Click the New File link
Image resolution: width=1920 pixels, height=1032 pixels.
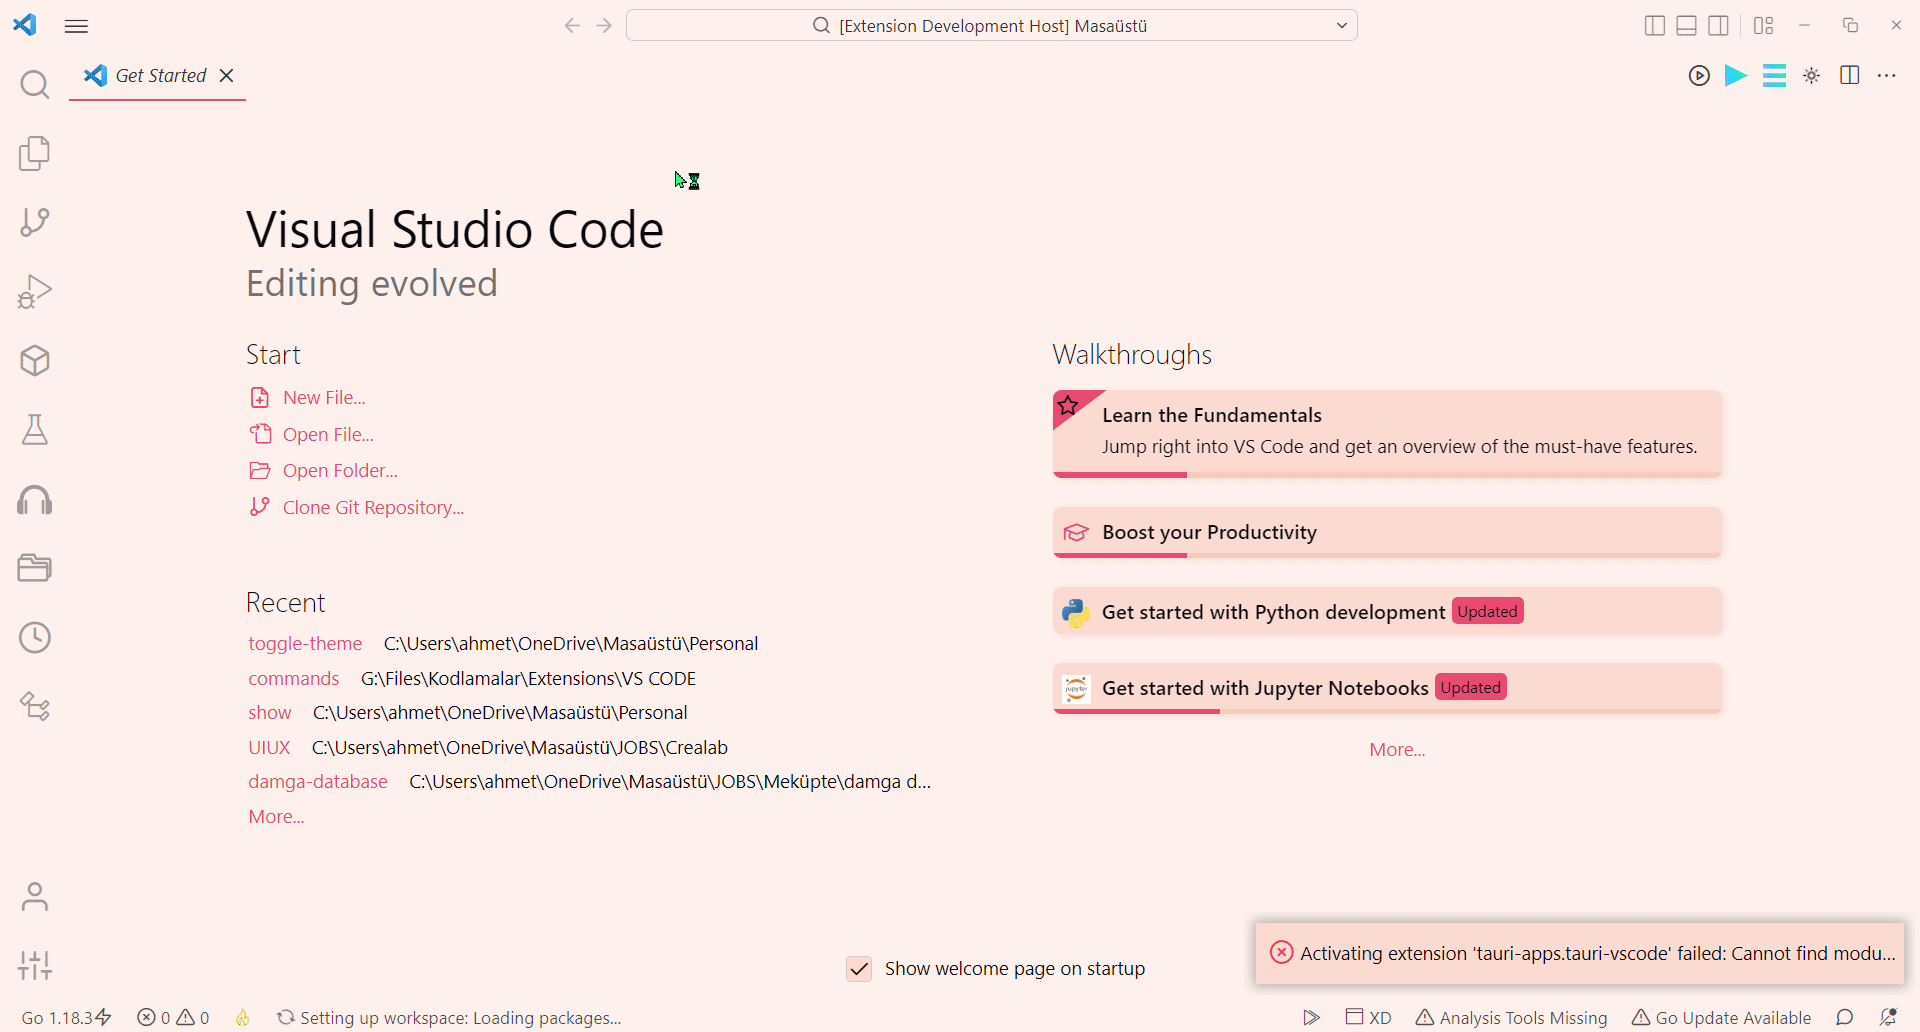tap(324, 398)
